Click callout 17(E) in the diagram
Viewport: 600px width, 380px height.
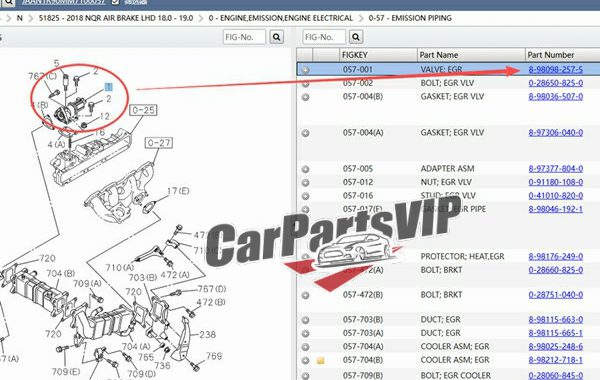[178, 191]
